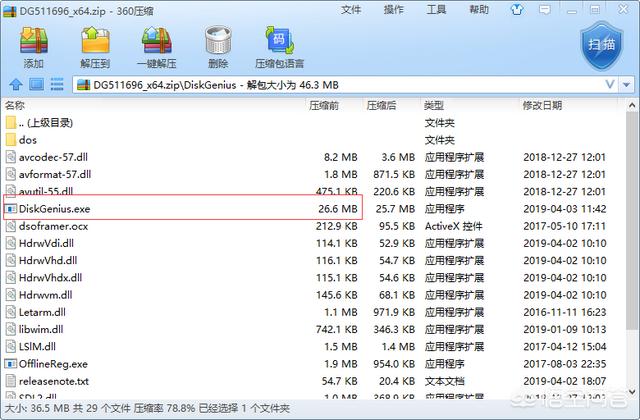Click the 解压到 (Extract to) icon
Image resolution: width=640 pixels, height=420 pixels.
pyautogui.click(x=95, y=41)
